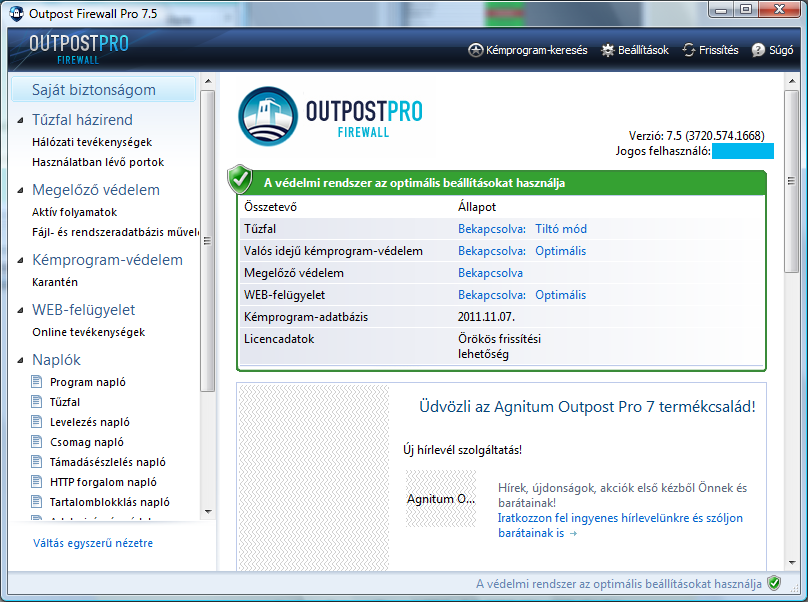Viewport: 808px width, 602px height.
Task: Collapse the Kémprogram-védelem section
Action: (x=20, y=261)
